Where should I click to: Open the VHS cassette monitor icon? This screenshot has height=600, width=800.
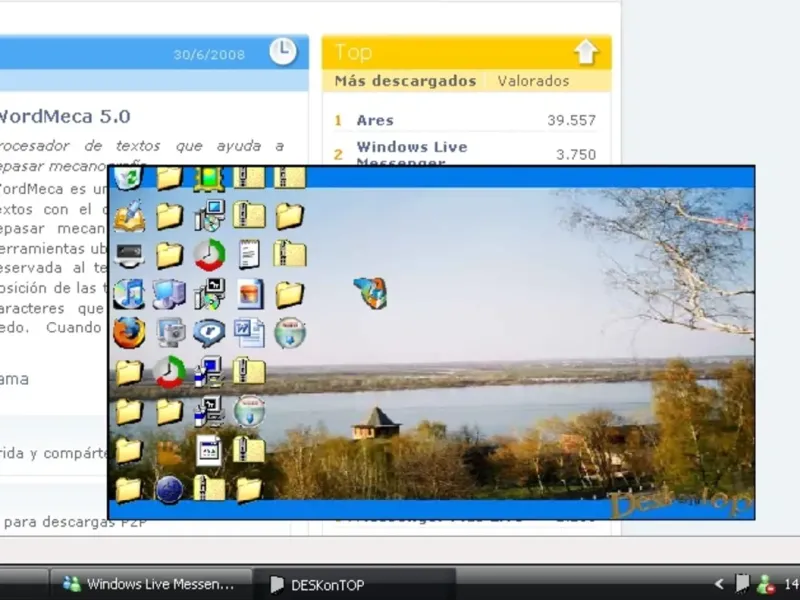(x=129, y=255)
